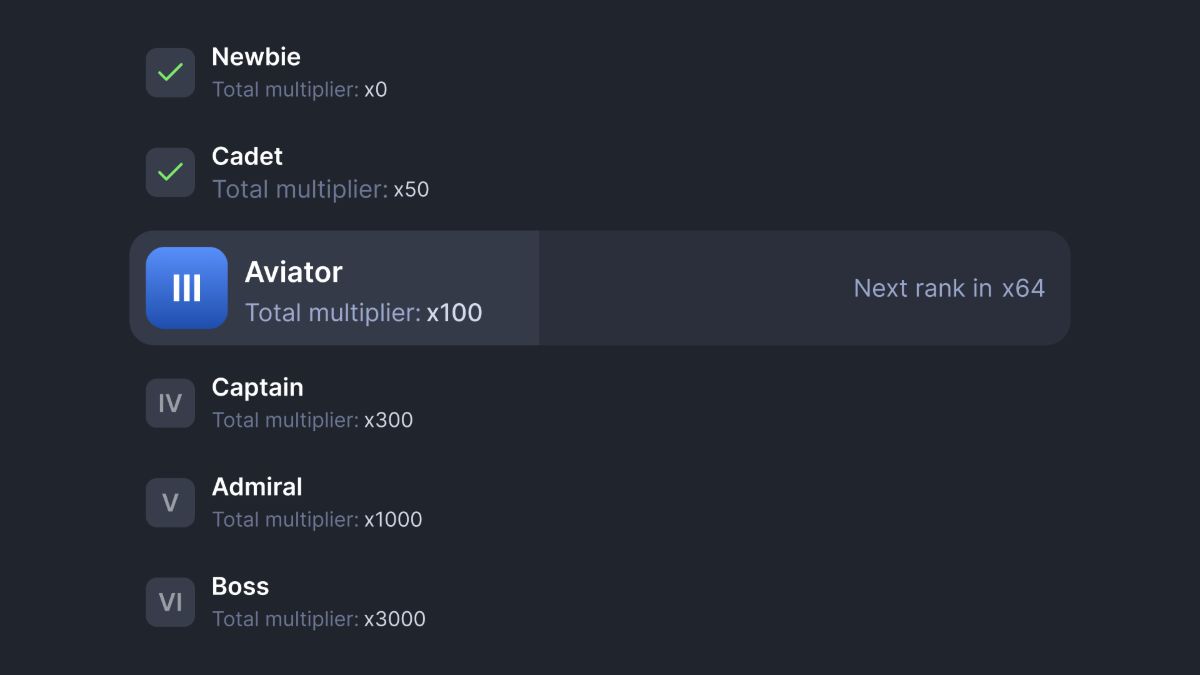
Task: Click the Next rank in x64 label
Action: 948,288
